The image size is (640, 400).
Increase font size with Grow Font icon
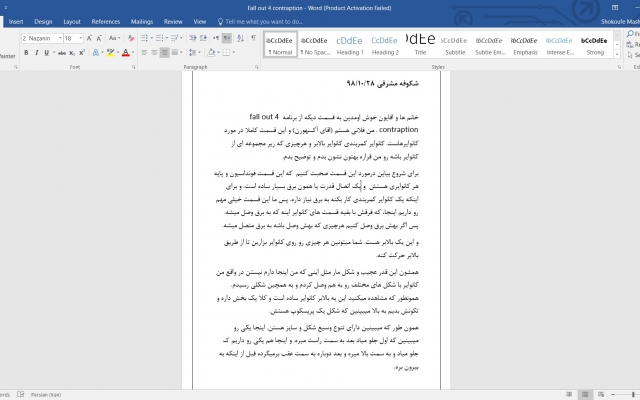(89, 38)
